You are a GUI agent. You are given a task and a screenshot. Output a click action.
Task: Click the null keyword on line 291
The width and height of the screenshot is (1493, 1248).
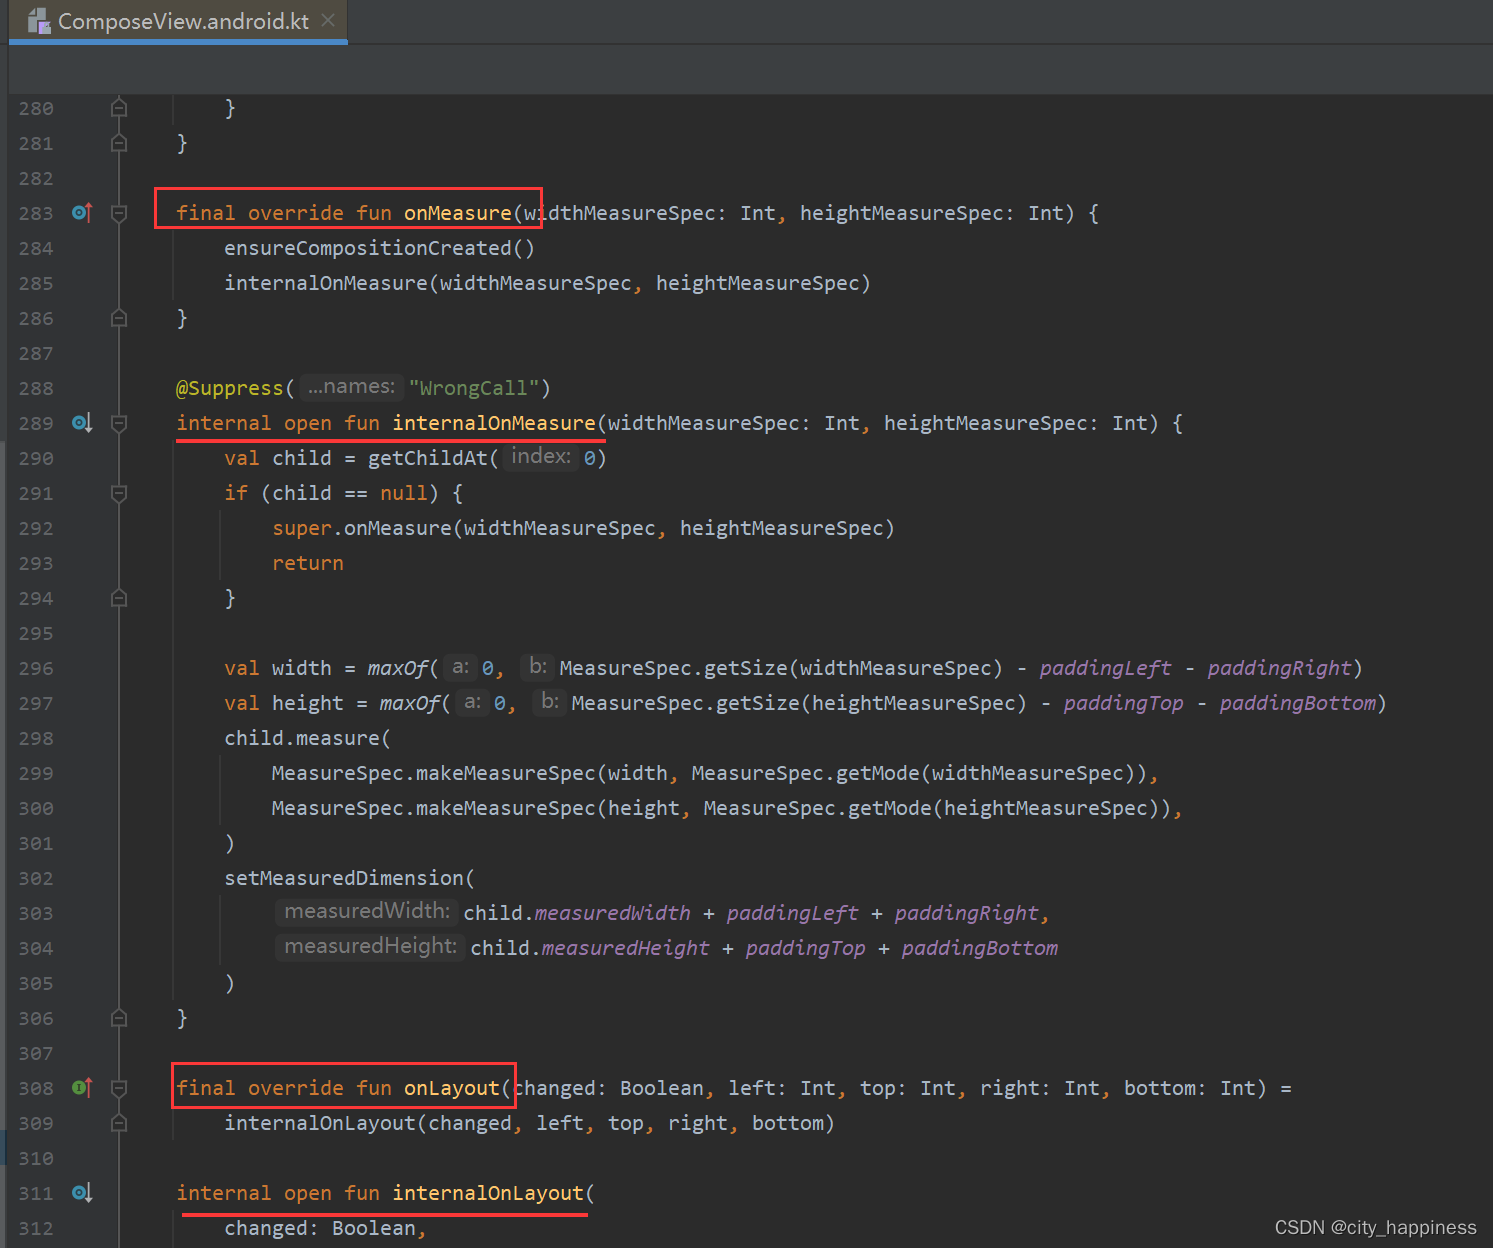tap(403, 493)
